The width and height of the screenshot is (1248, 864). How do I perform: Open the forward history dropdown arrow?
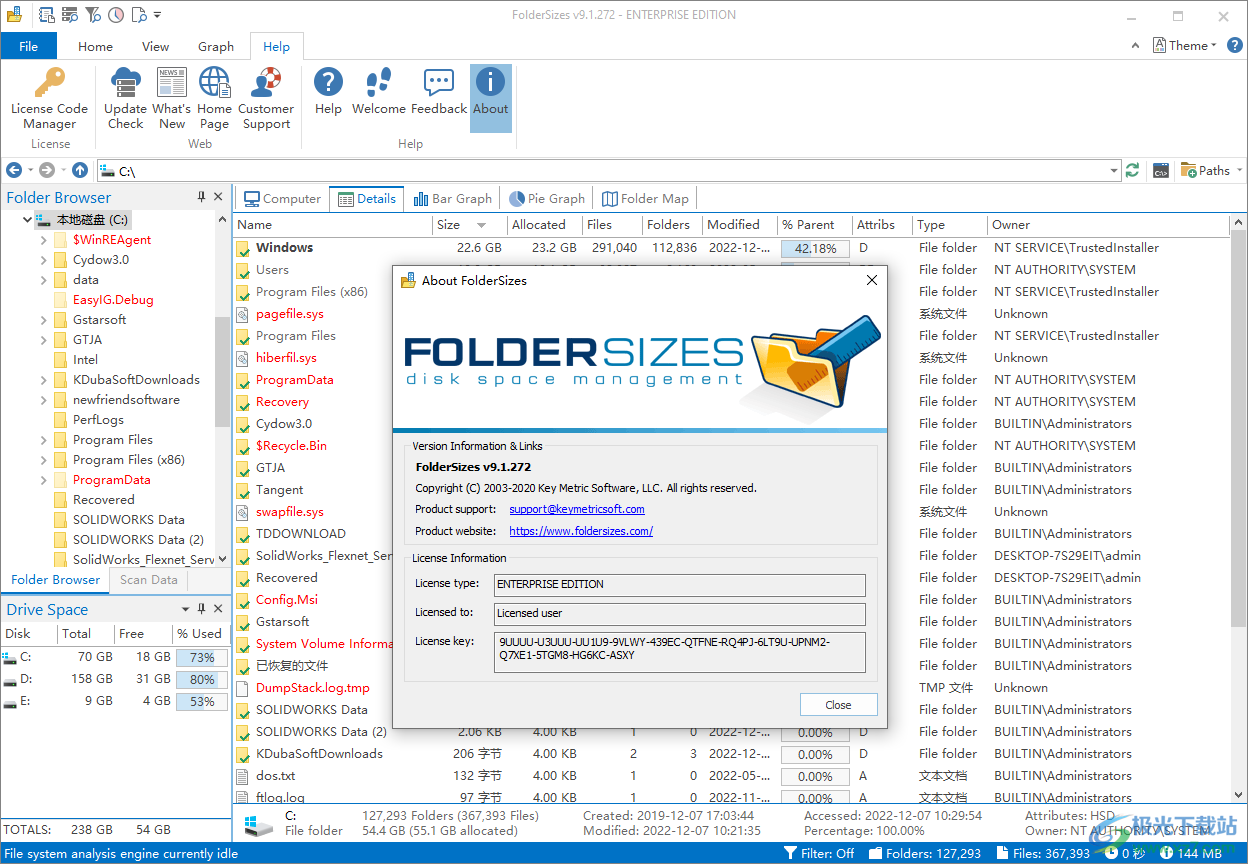62,171
